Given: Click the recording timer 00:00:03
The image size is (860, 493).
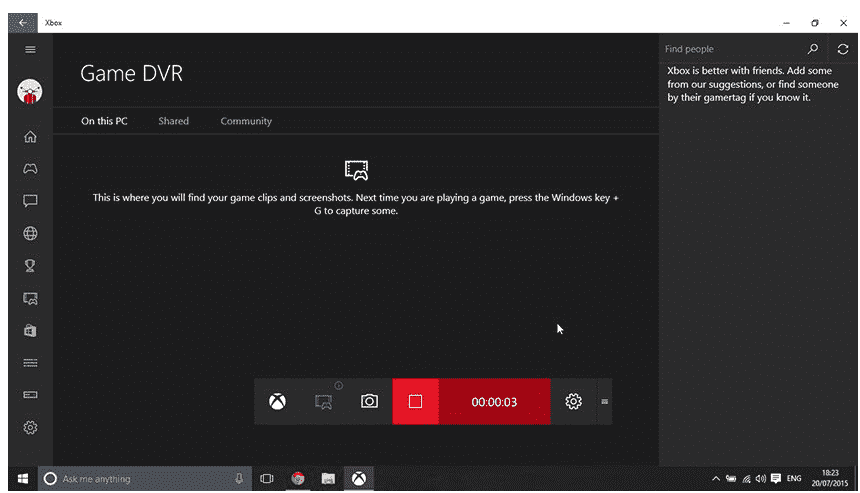Looking at the screenshot, I should click(494, 402).
